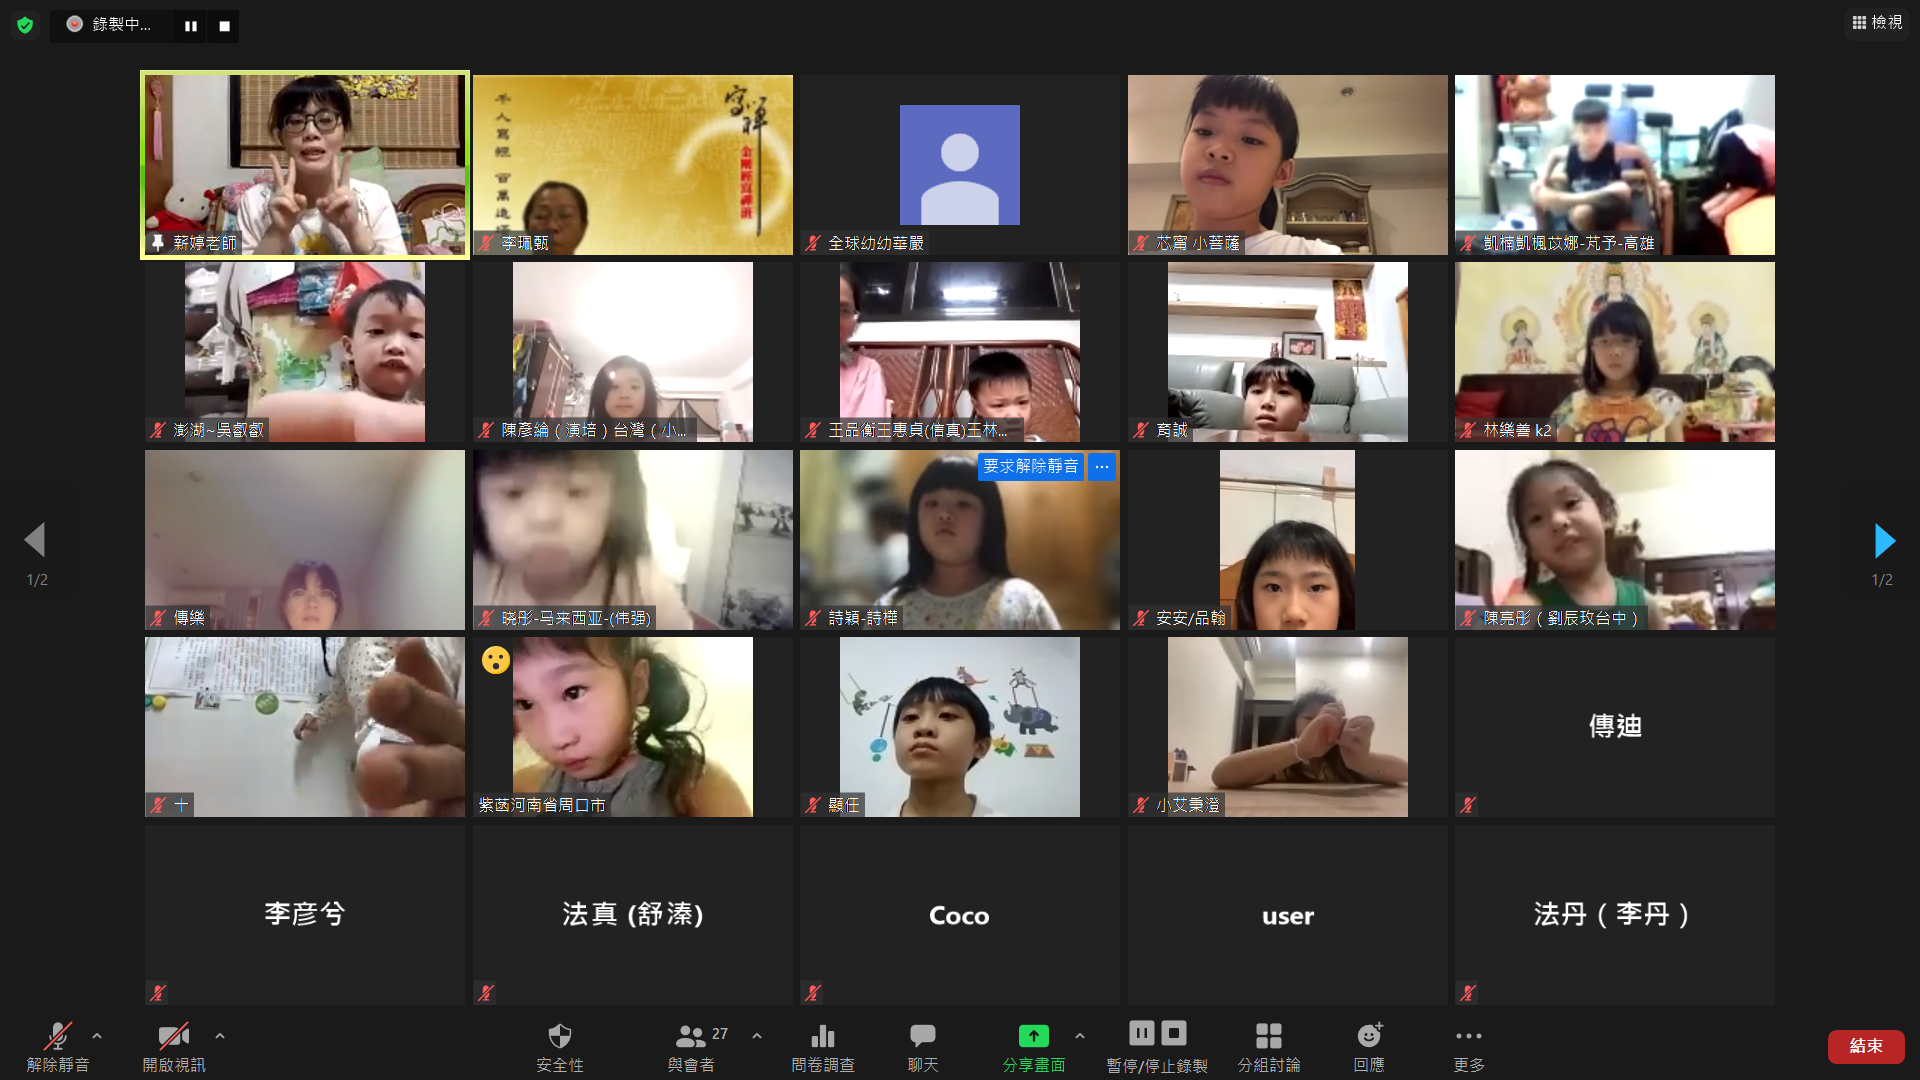
Task: Pause recording in the top recording bar
Action: 190,26
